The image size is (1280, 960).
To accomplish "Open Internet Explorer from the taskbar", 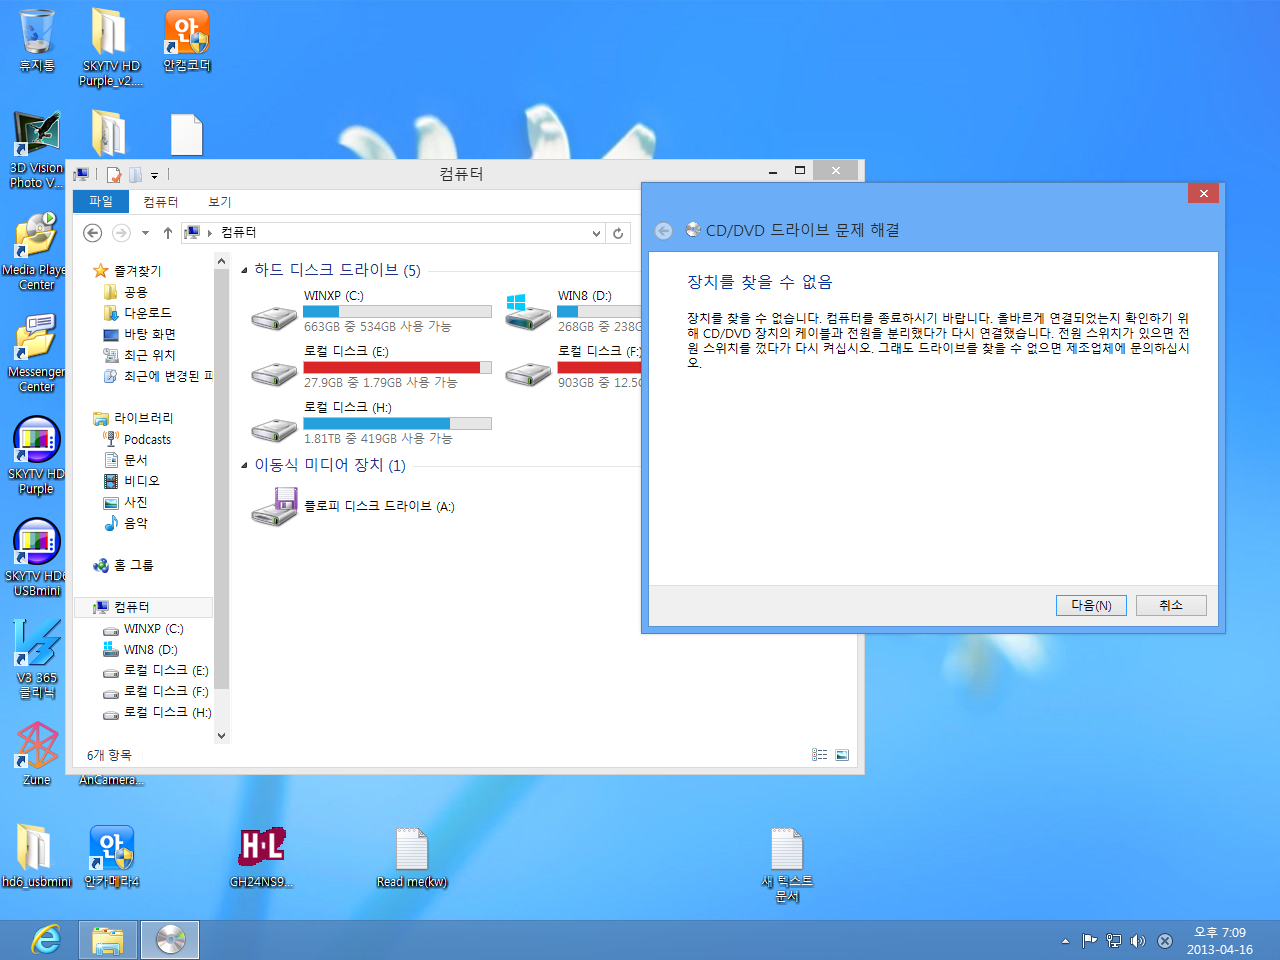I will coord(46,940).
